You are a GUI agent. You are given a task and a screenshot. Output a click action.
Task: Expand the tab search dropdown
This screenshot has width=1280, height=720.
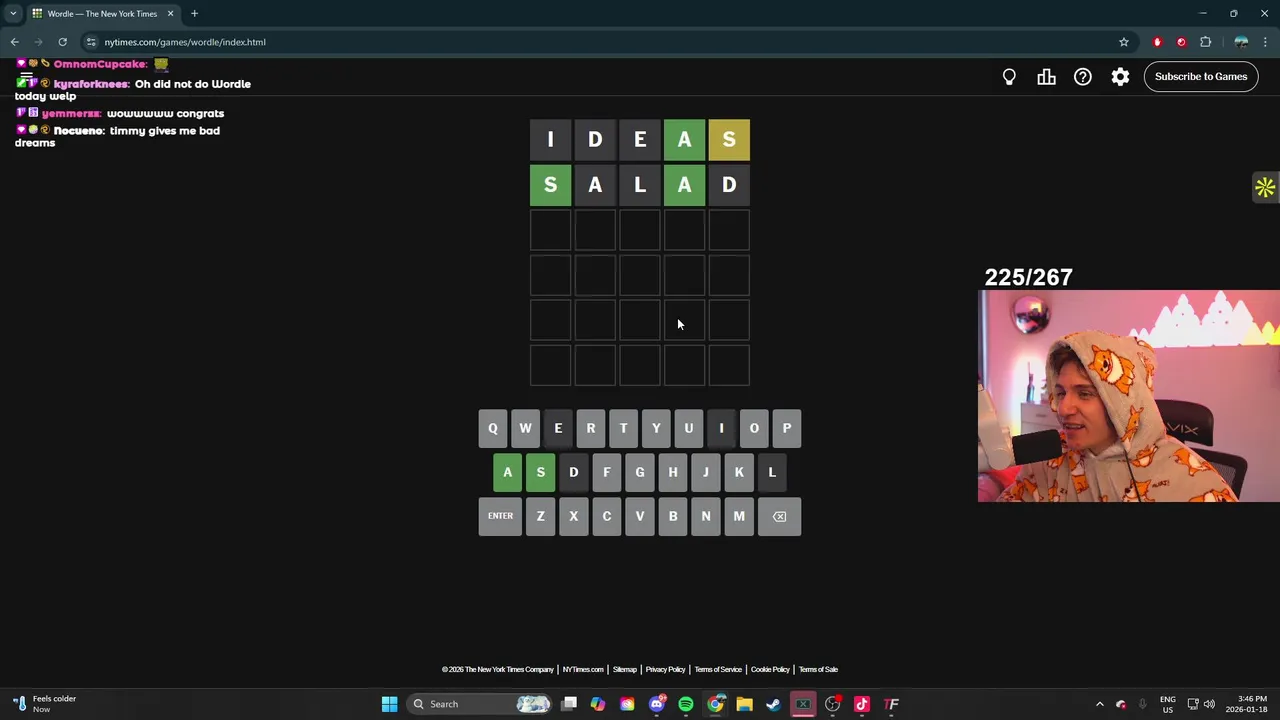[x=13, y=14]
